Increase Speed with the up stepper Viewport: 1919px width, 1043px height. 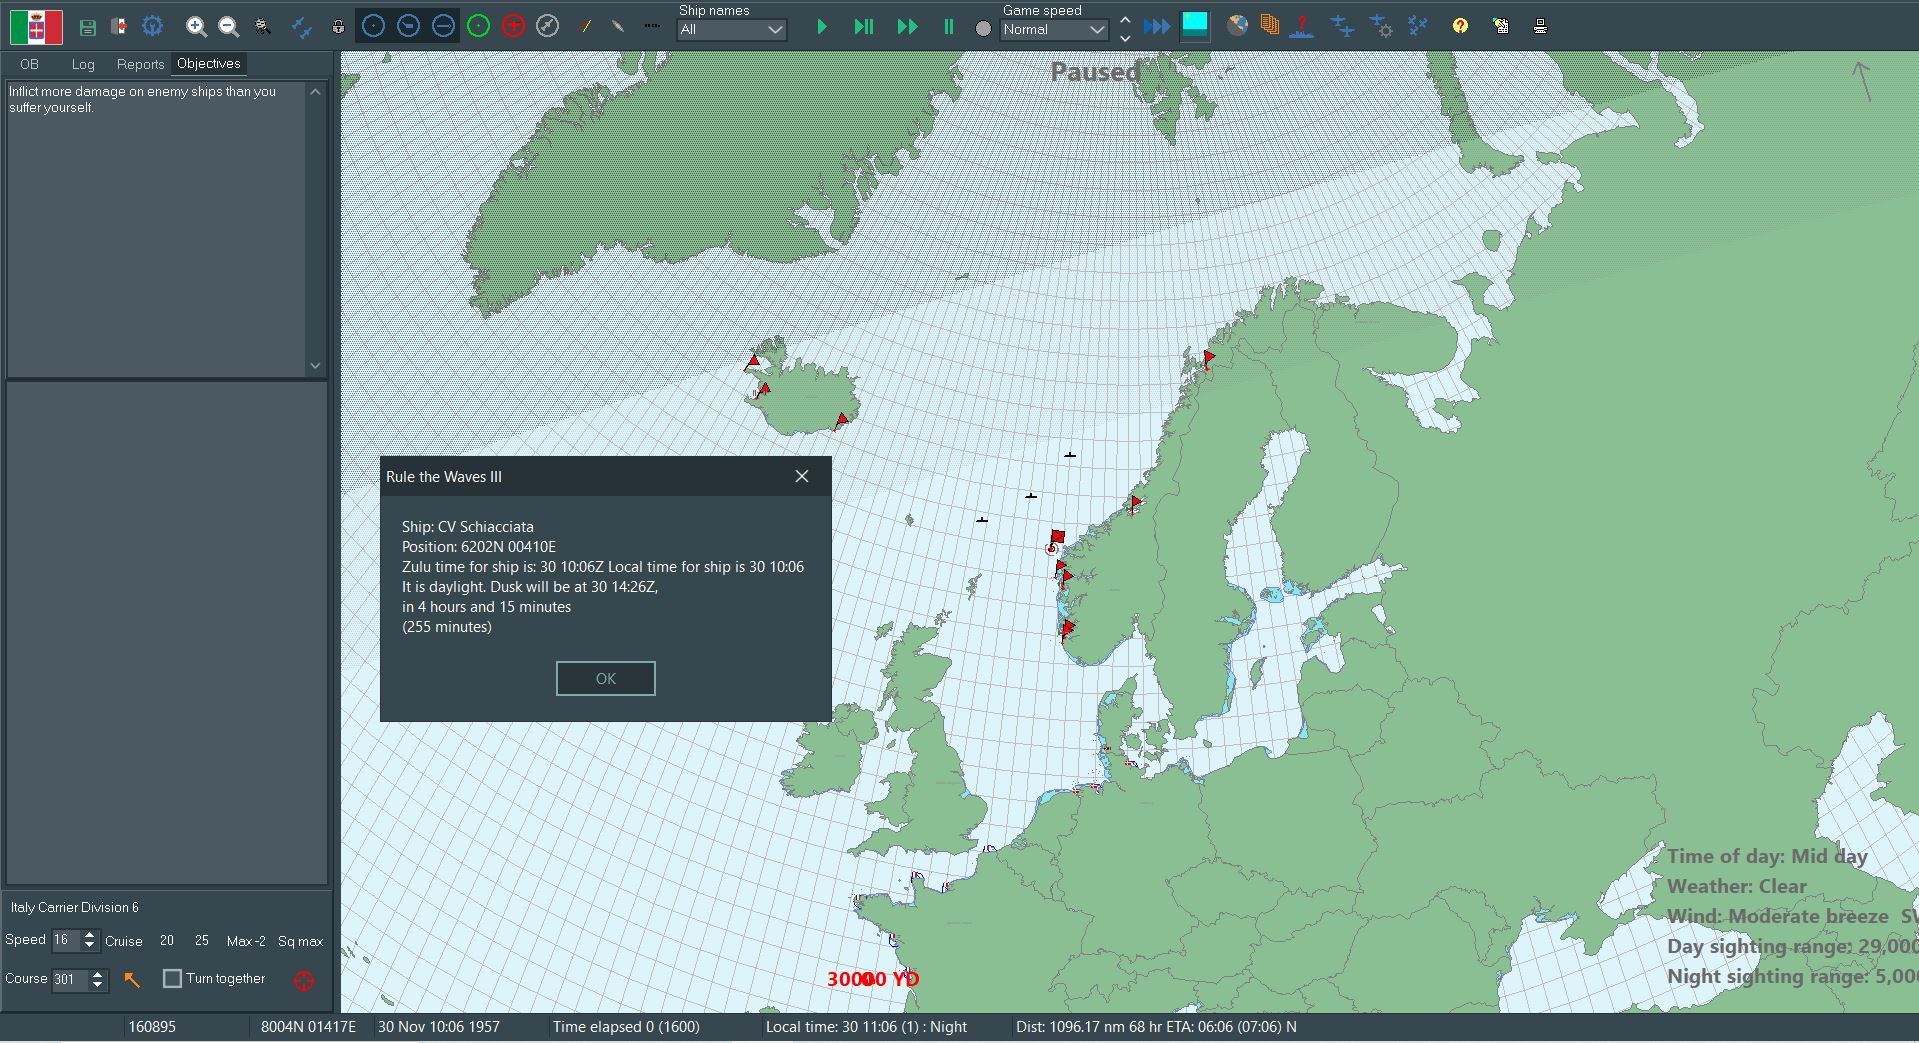90,935
